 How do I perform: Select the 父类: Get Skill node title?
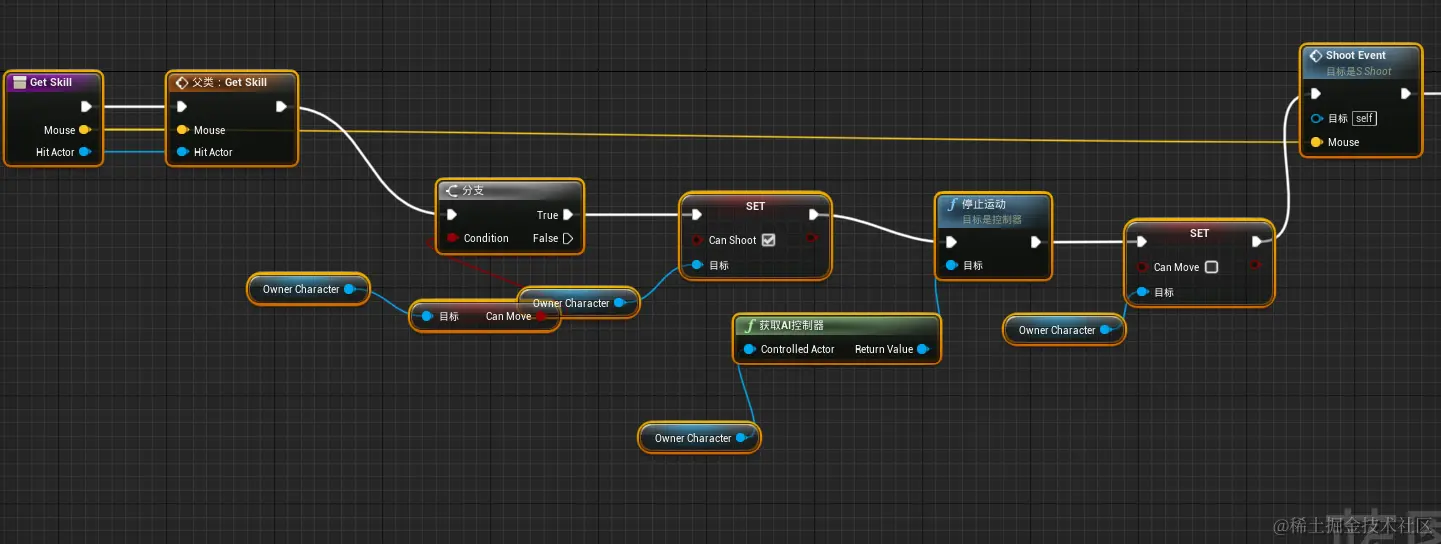pyautogui.click(x=230, y=82)
